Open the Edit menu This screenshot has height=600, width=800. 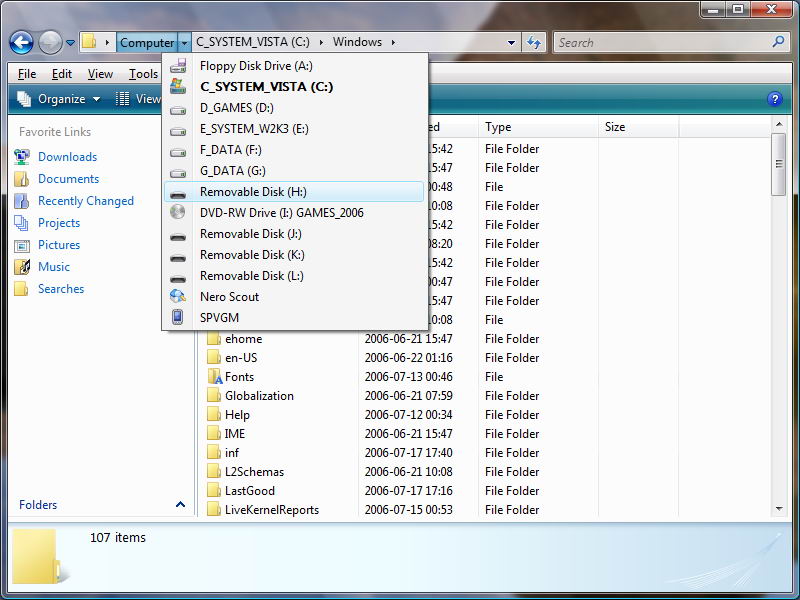(x=62, y=74)
